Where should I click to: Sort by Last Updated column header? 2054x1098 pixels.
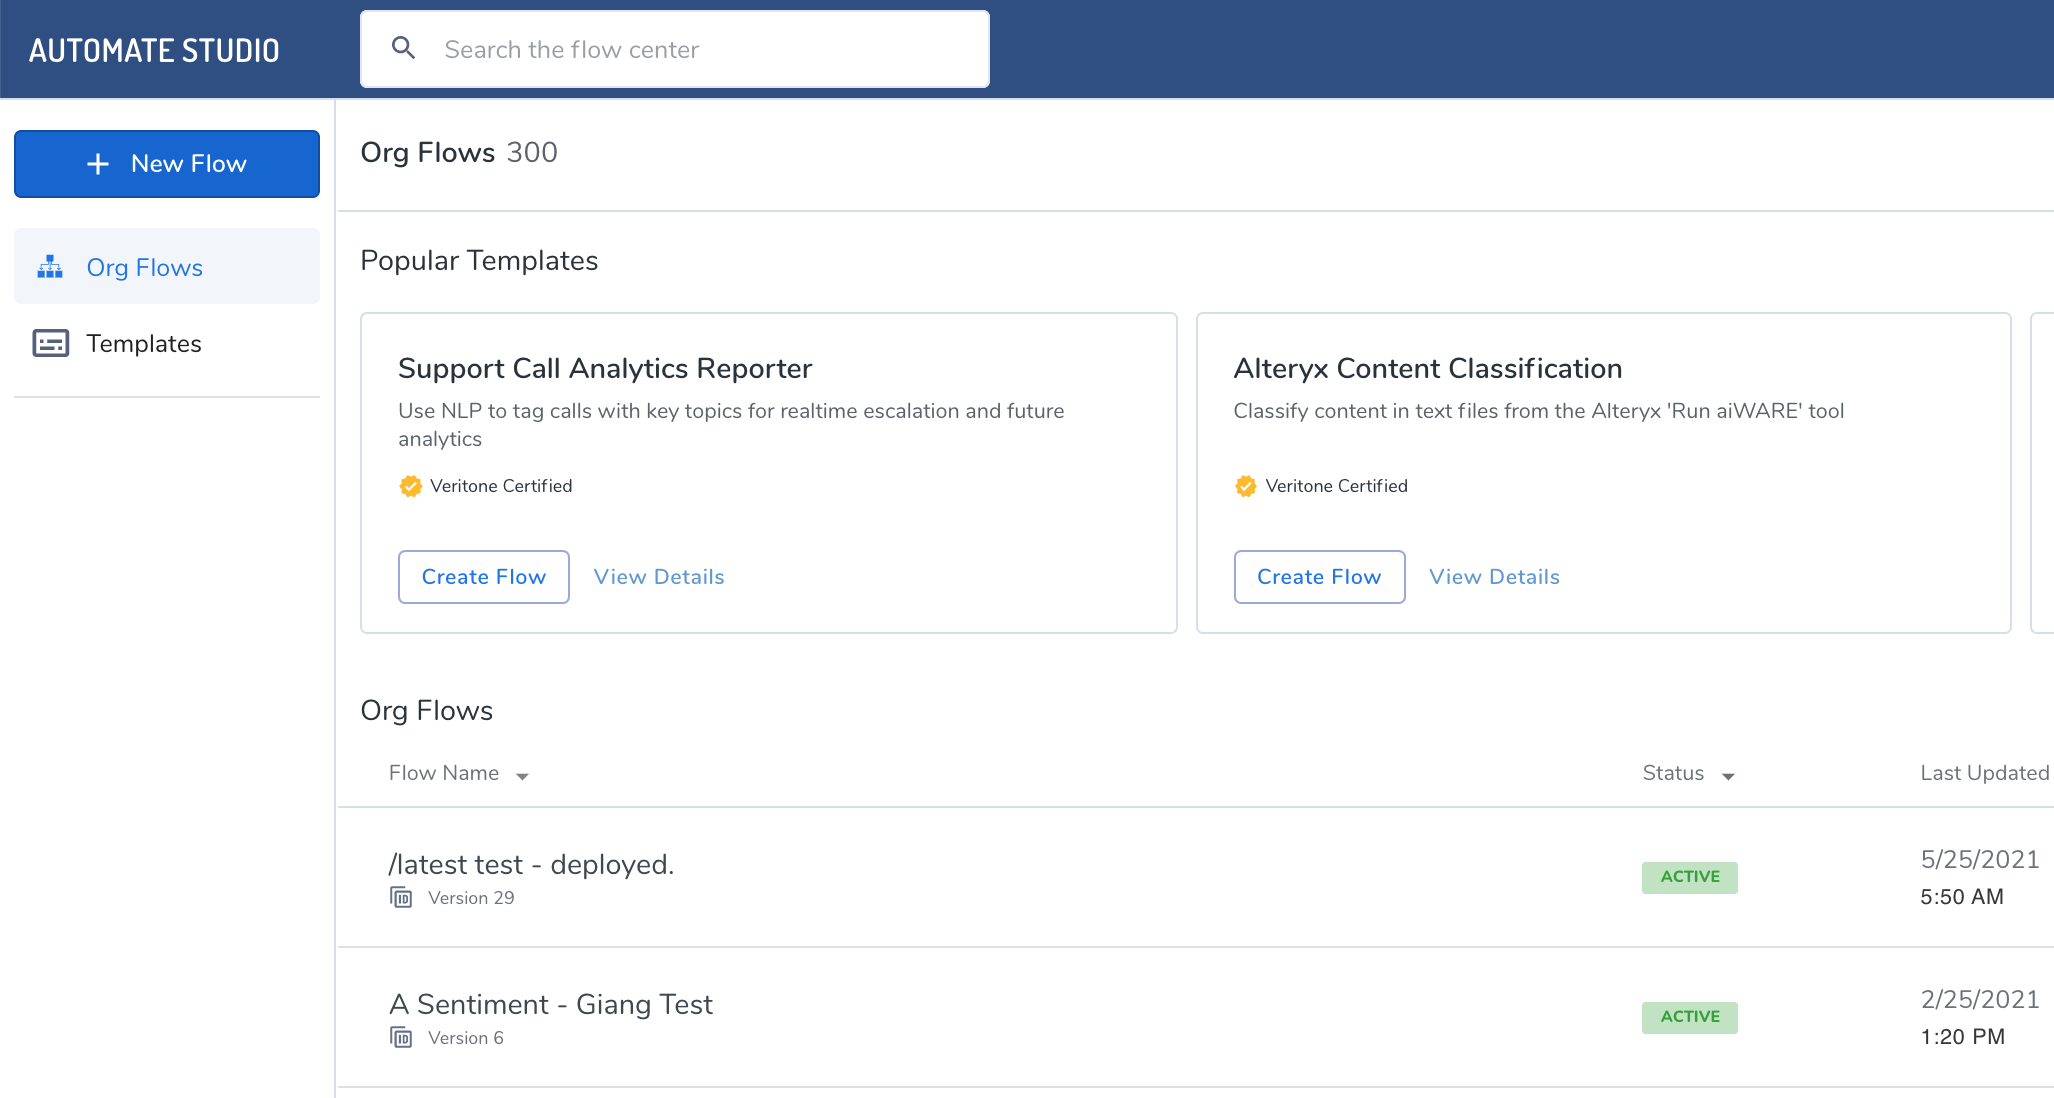[x=1984, y=773]
